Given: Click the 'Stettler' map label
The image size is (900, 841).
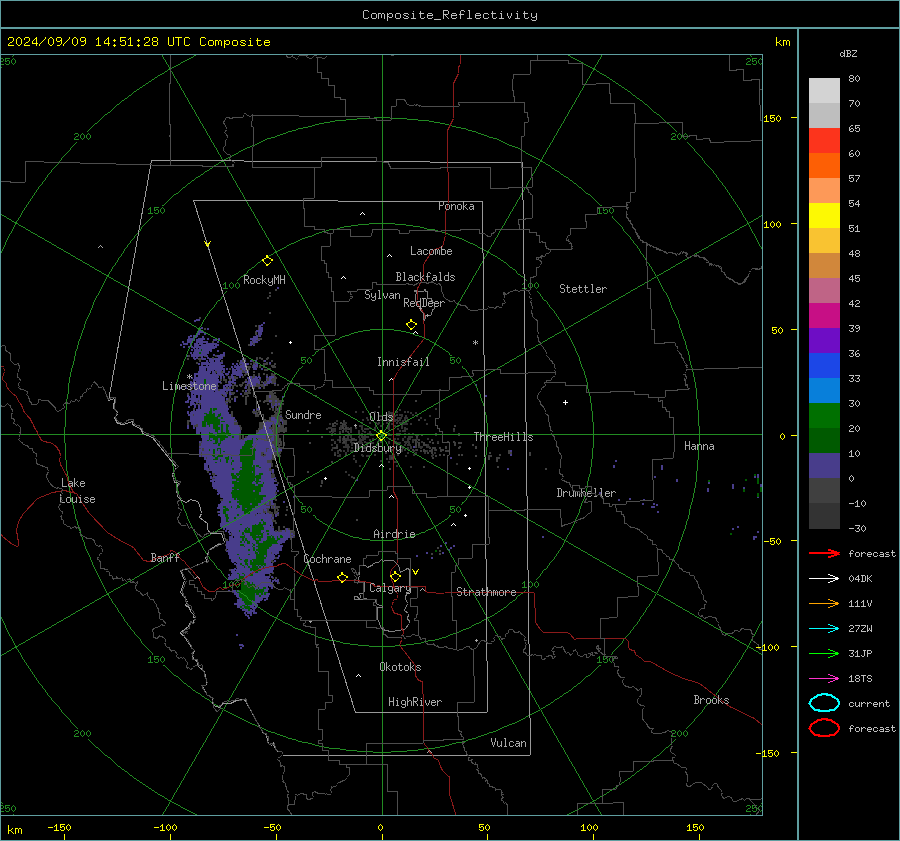Looking at the screenshot, I should click(x=583, y=289).
